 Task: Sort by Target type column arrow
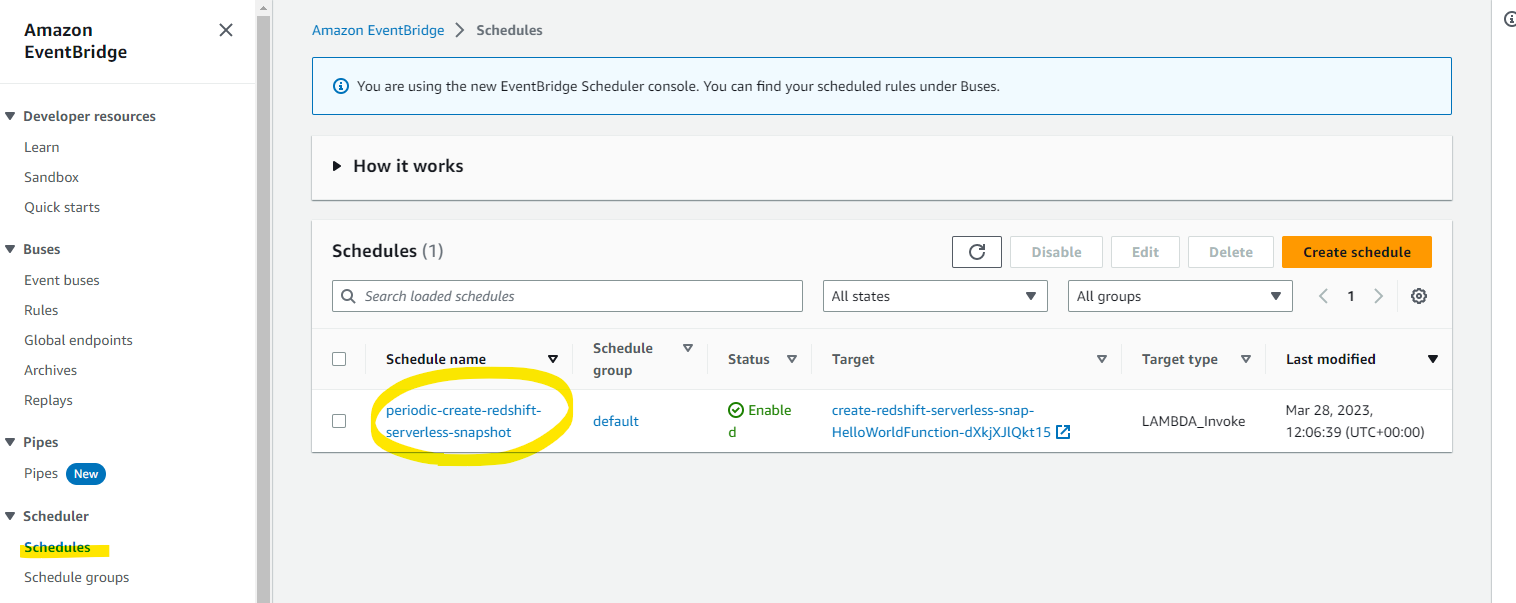[1246, 359]
